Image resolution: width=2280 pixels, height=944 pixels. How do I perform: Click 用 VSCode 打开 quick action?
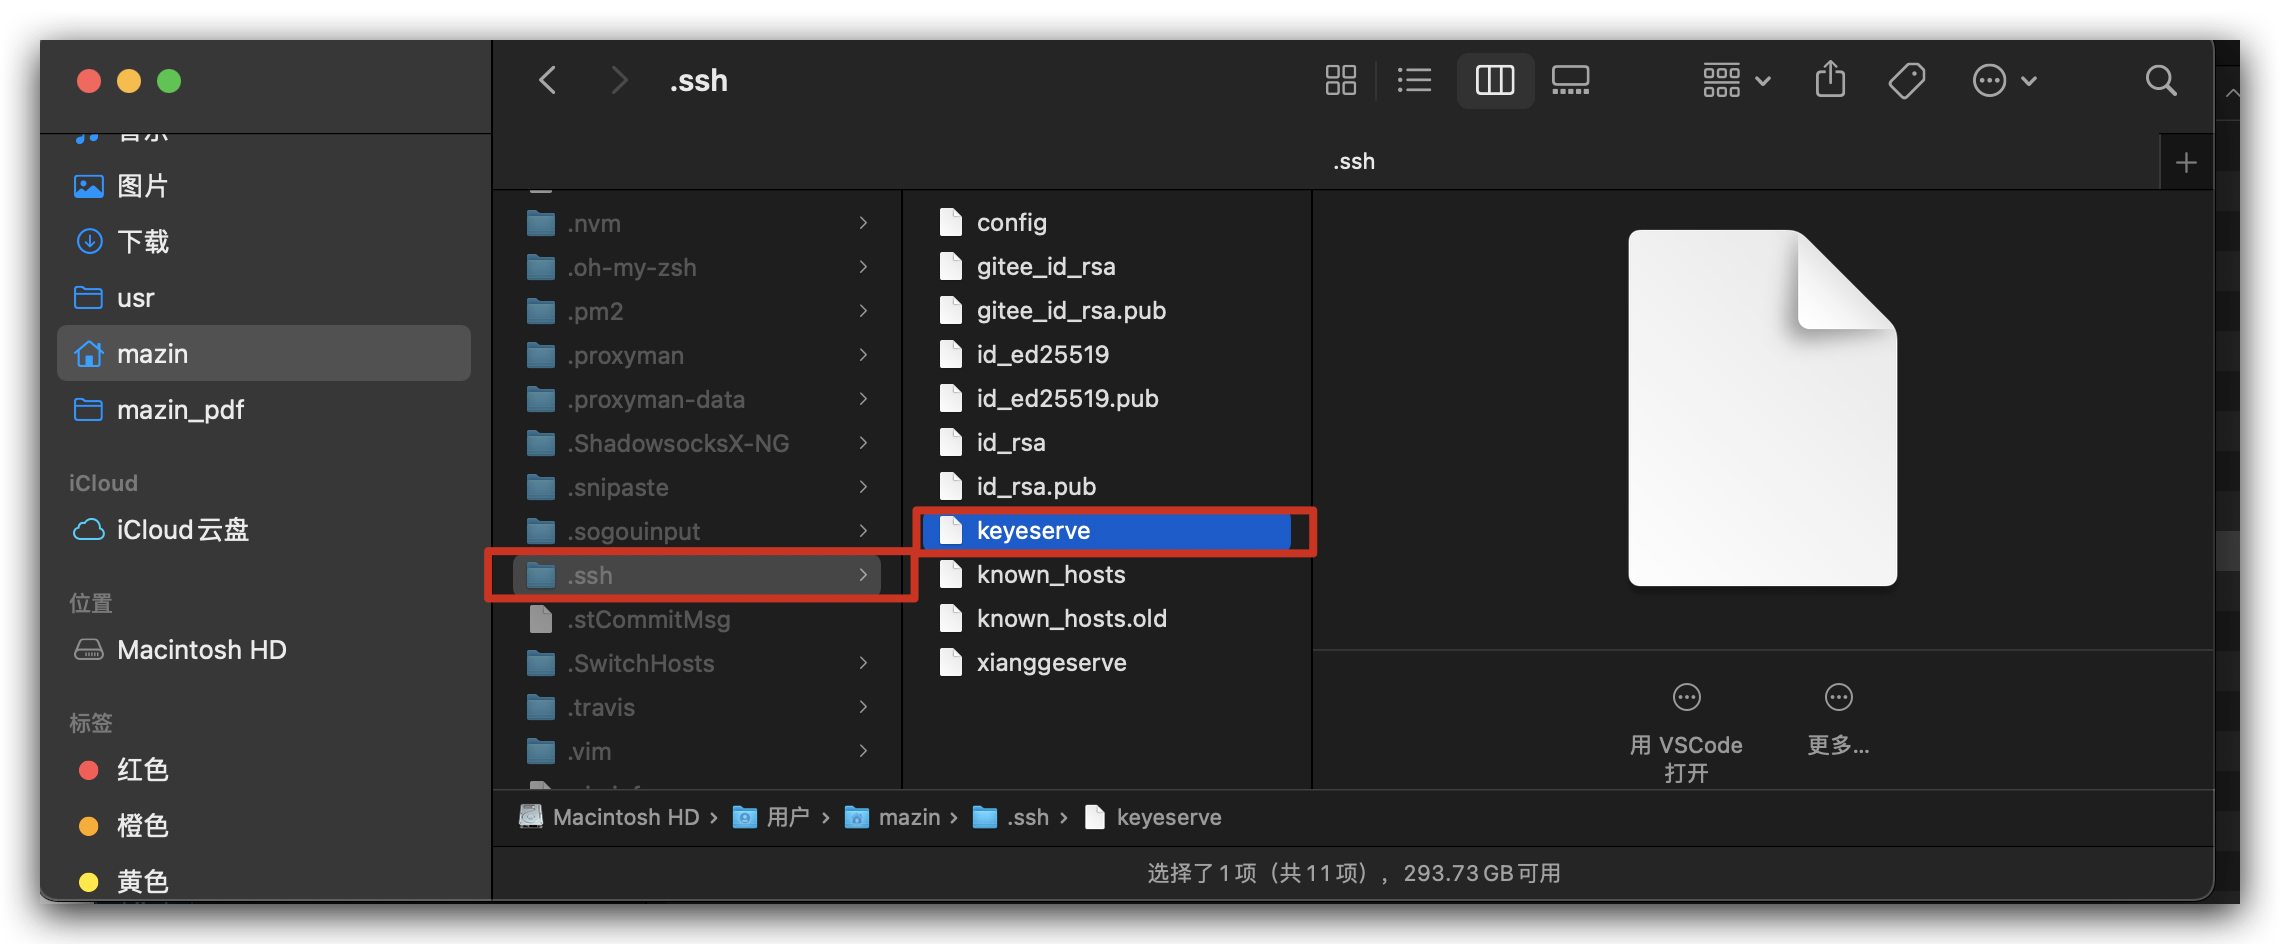point(1686,734)
